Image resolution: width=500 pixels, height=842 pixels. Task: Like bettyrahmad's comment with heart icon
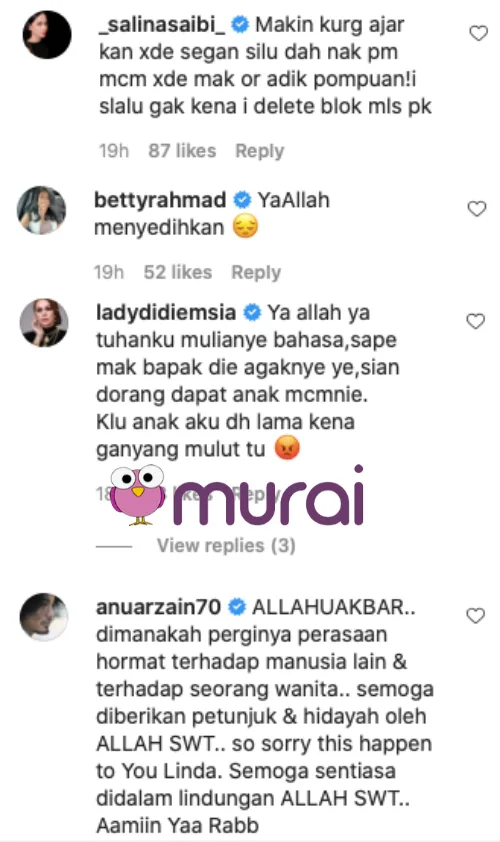click(476, 208)
